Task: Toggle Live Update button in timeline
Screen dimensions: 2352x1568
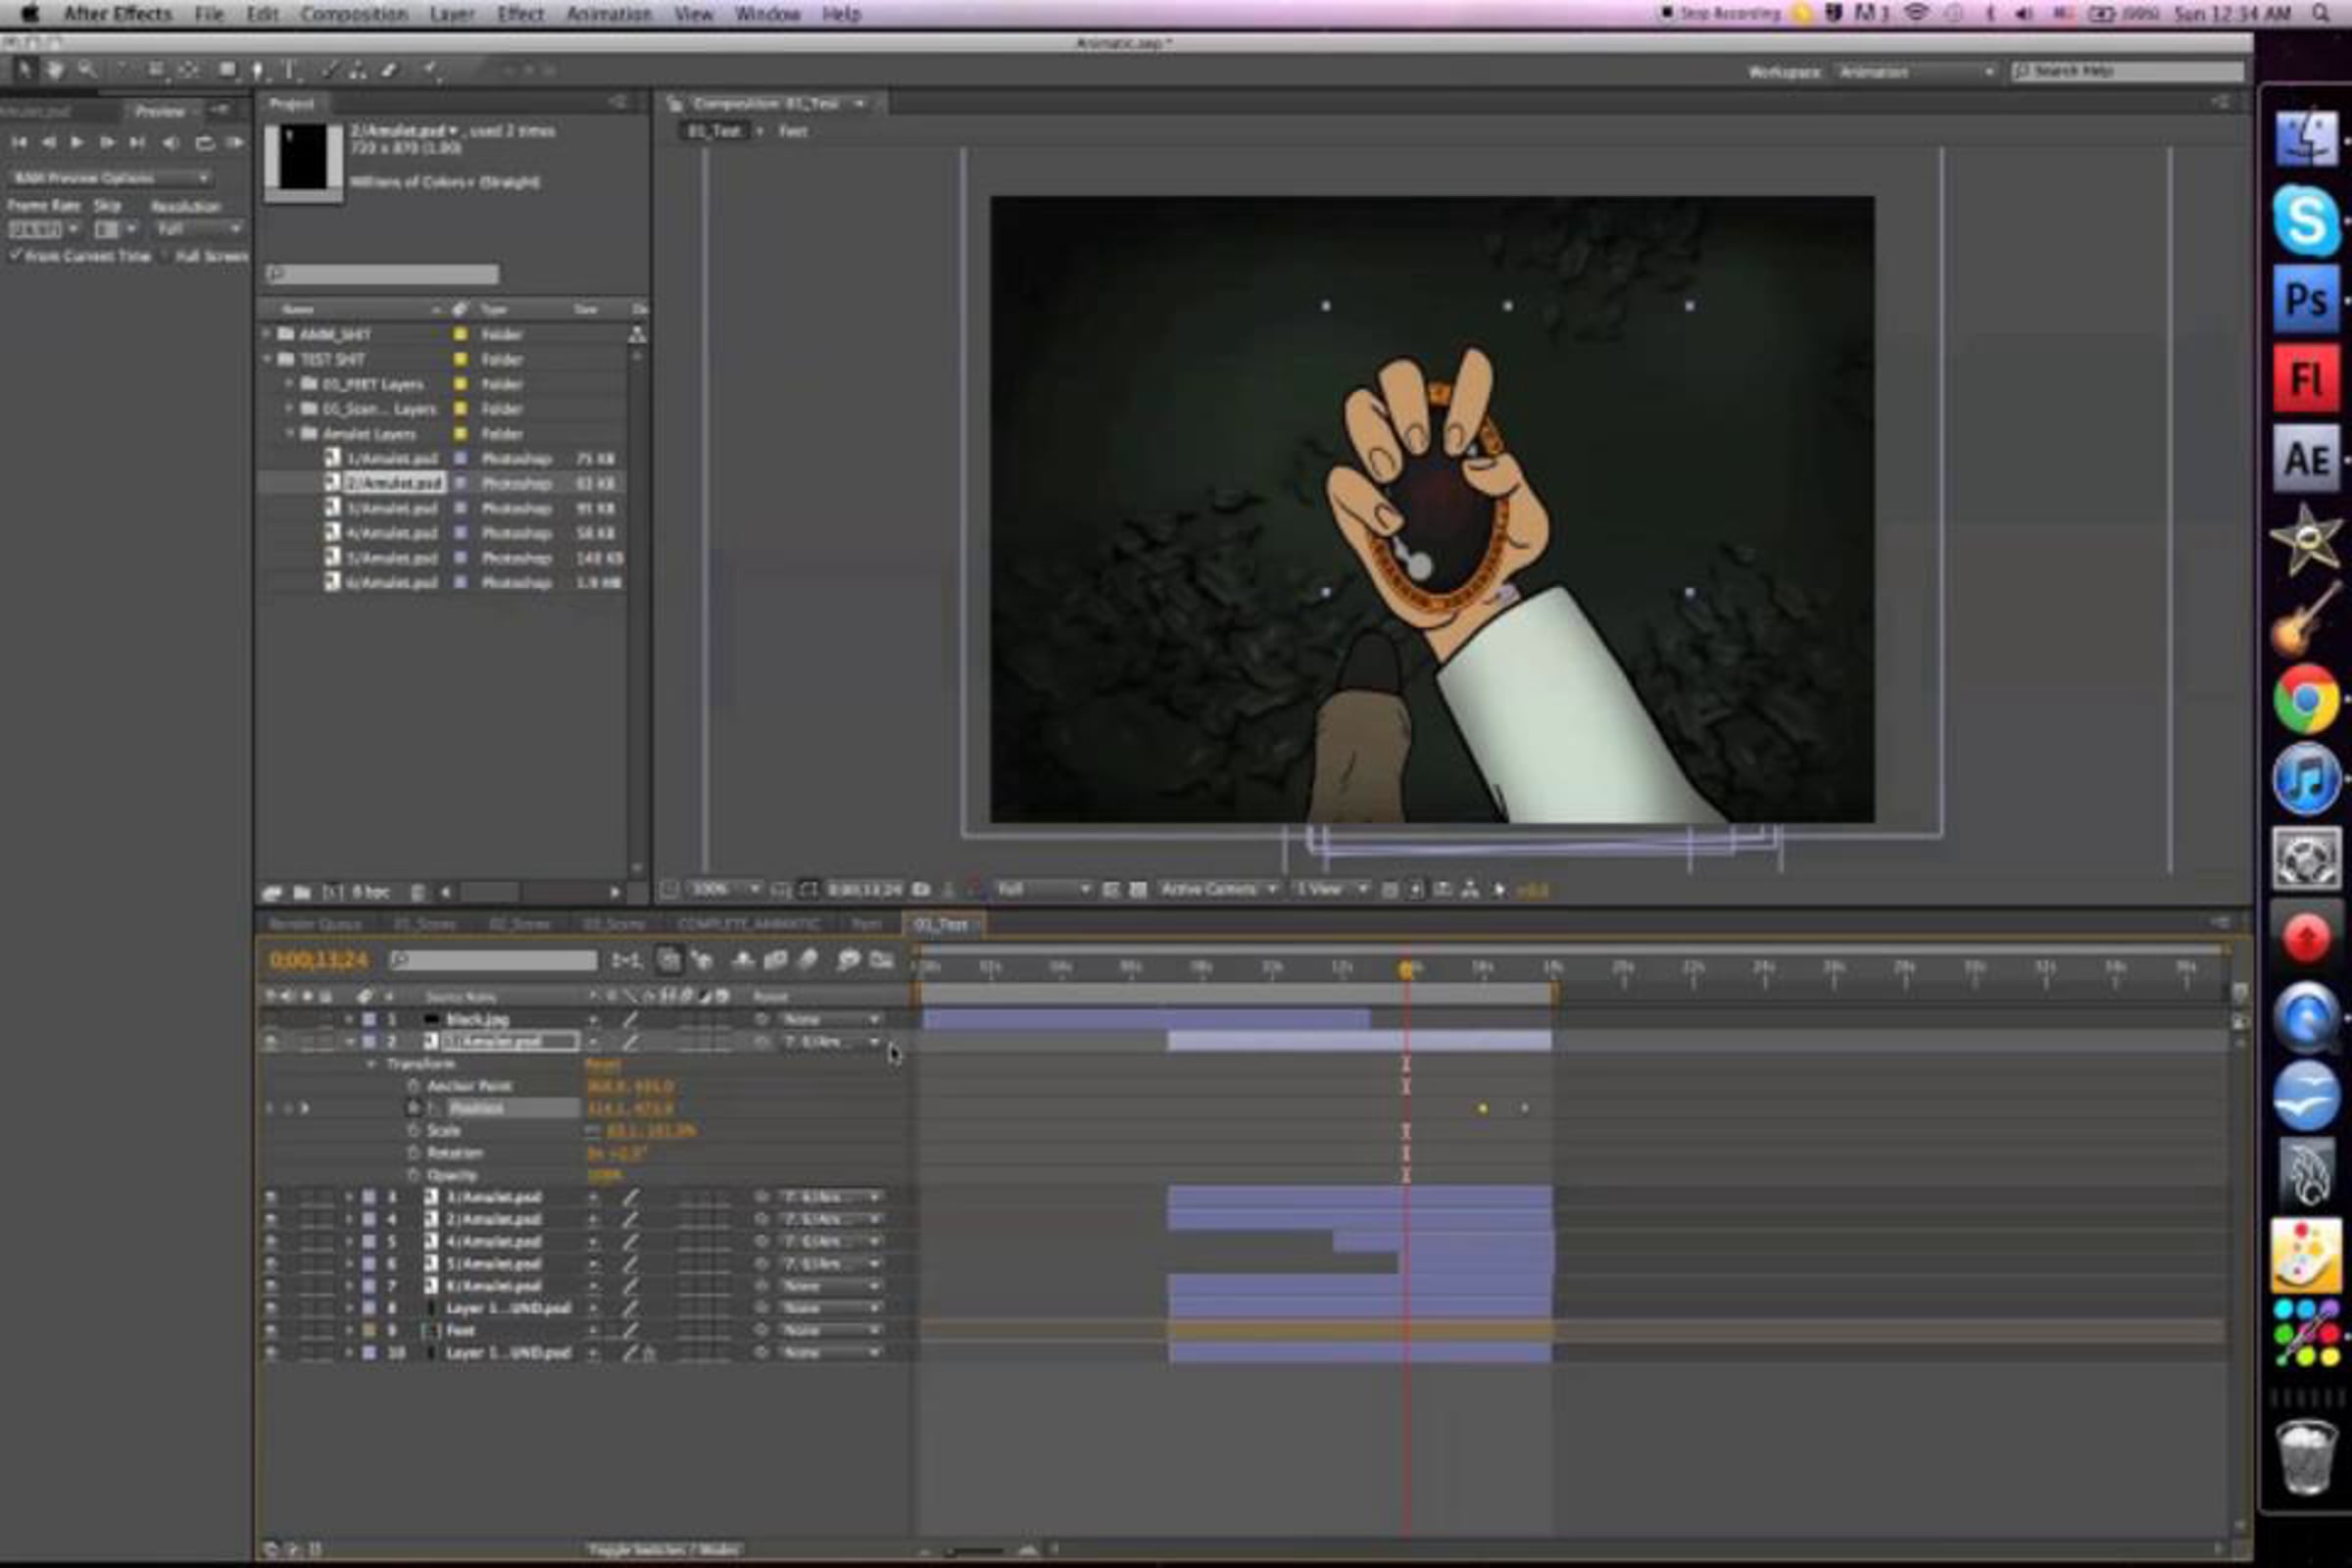Action: click(669, 960)
